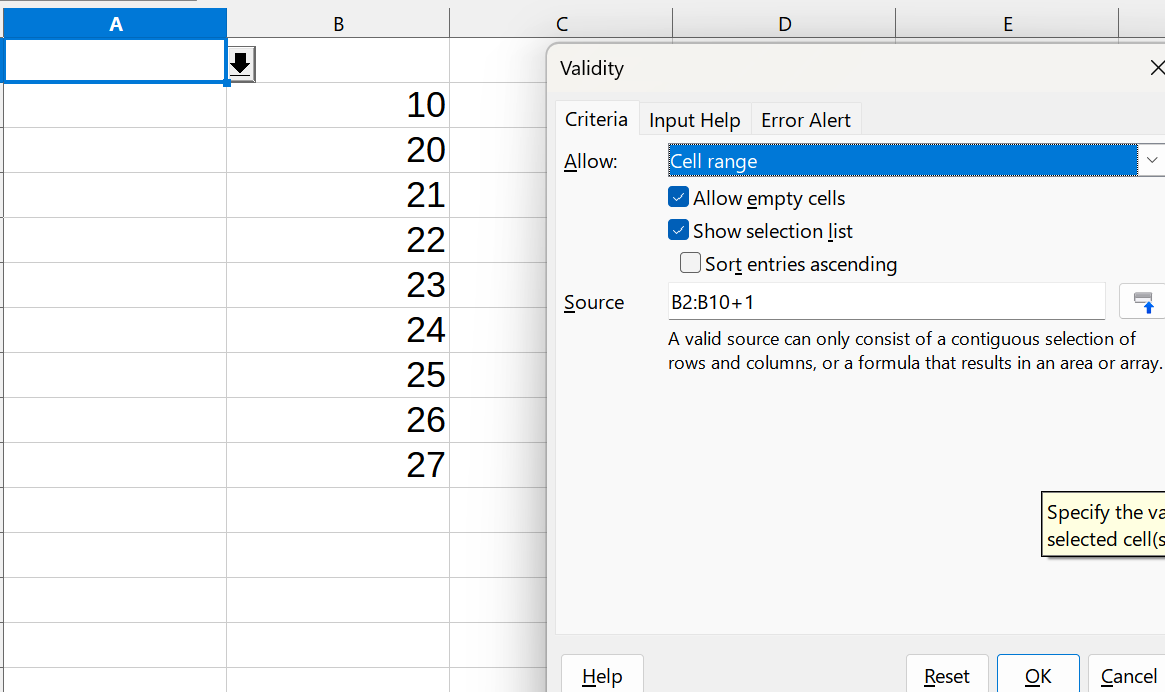Click Reset to restore dialog defaults
The image size is (1165, 692).
(946, 674)
